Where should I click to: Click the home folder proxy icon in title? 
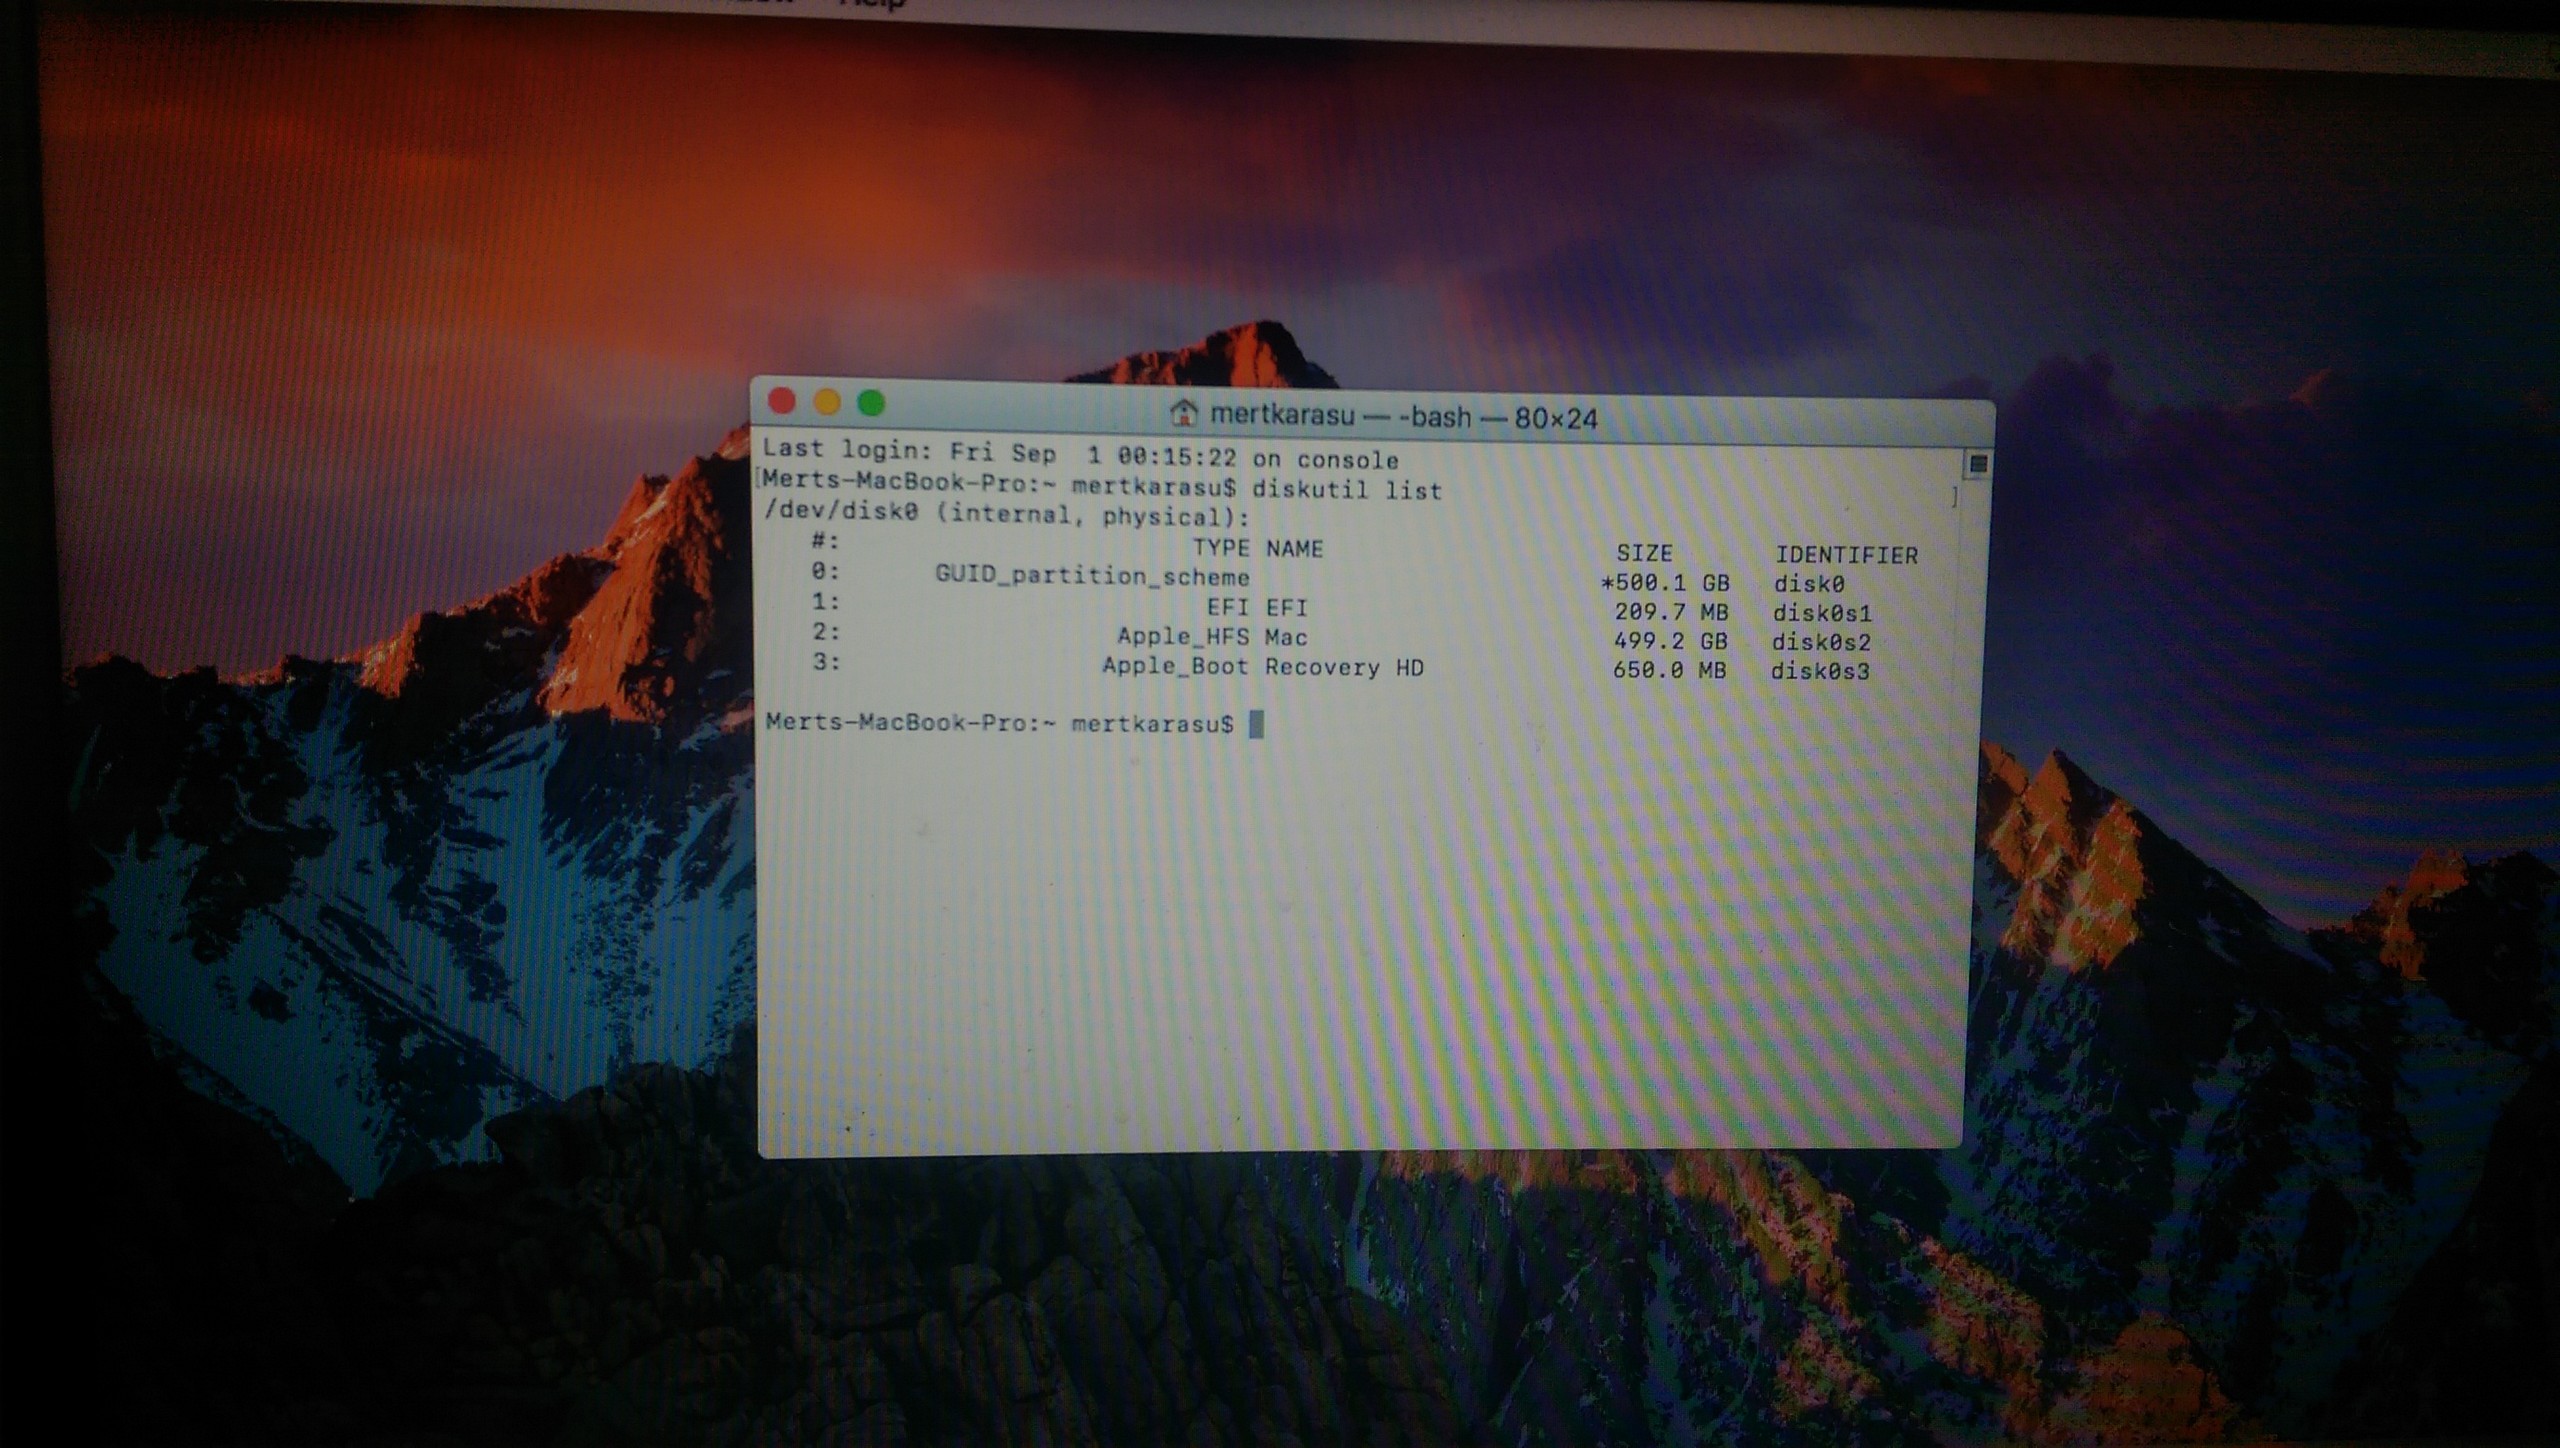coord(1184,413)
